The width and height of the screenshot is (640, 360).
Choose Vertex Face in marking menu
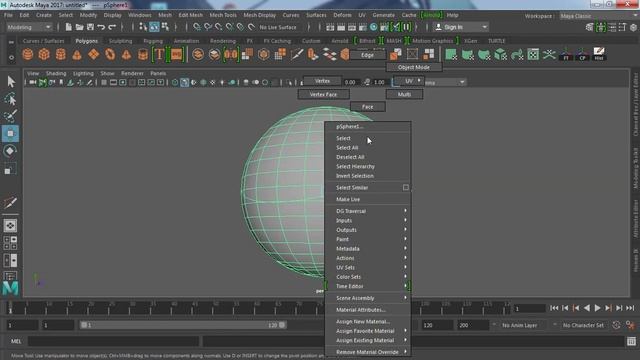[x=323, y=94]
